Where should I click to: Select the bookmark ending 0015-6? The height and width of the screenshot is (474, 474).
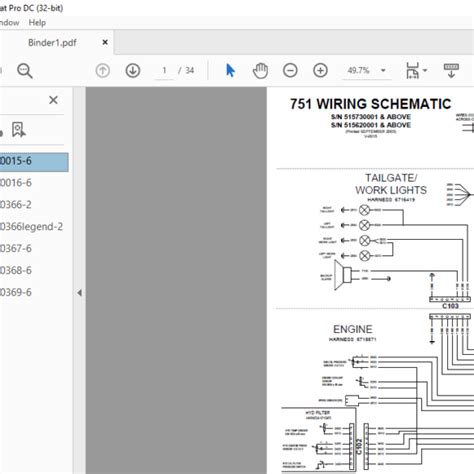[34, 162]
